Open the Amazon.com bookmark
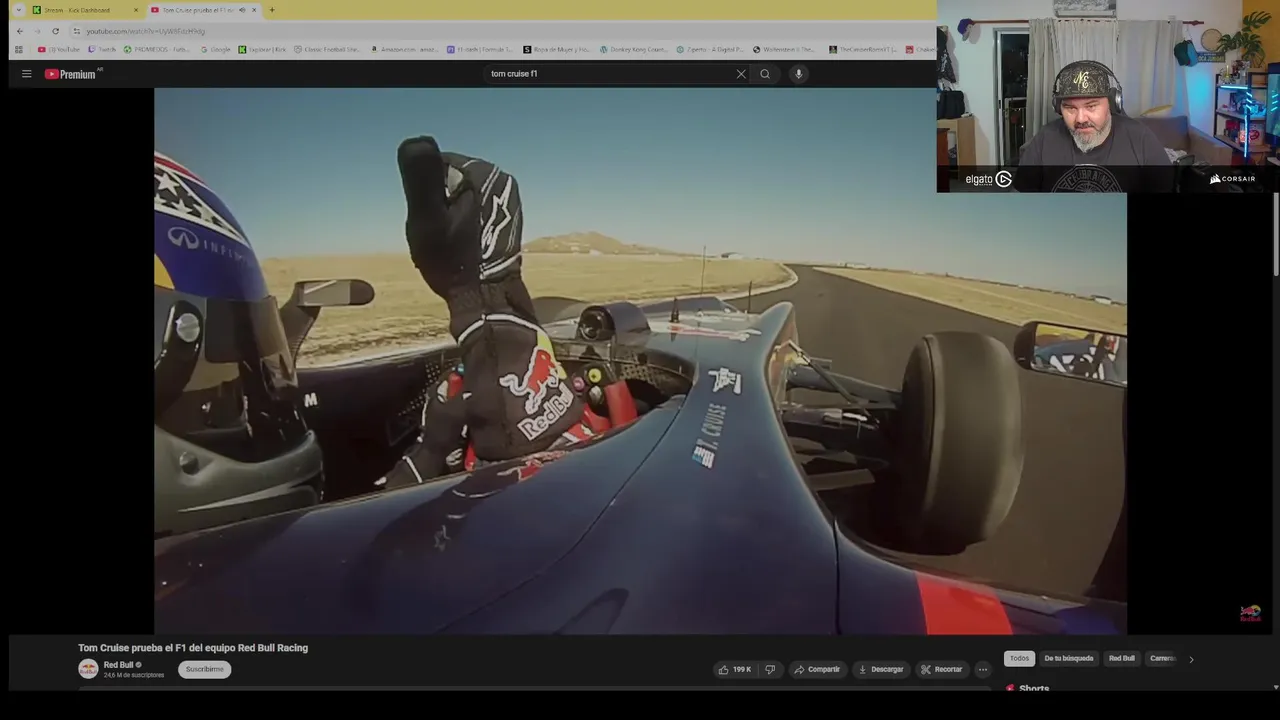 click(403, 49)
